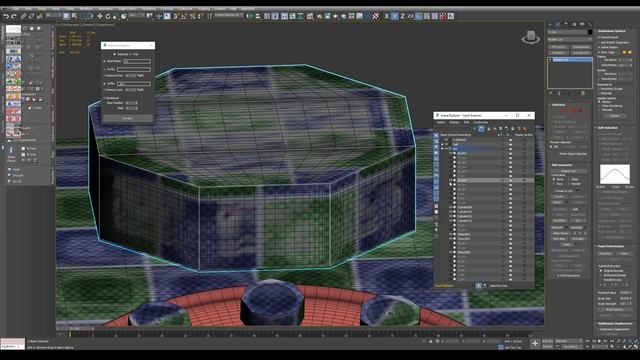640x360 pixels.
Task: Restrict transform to XY plane
Action: point(411,16)
